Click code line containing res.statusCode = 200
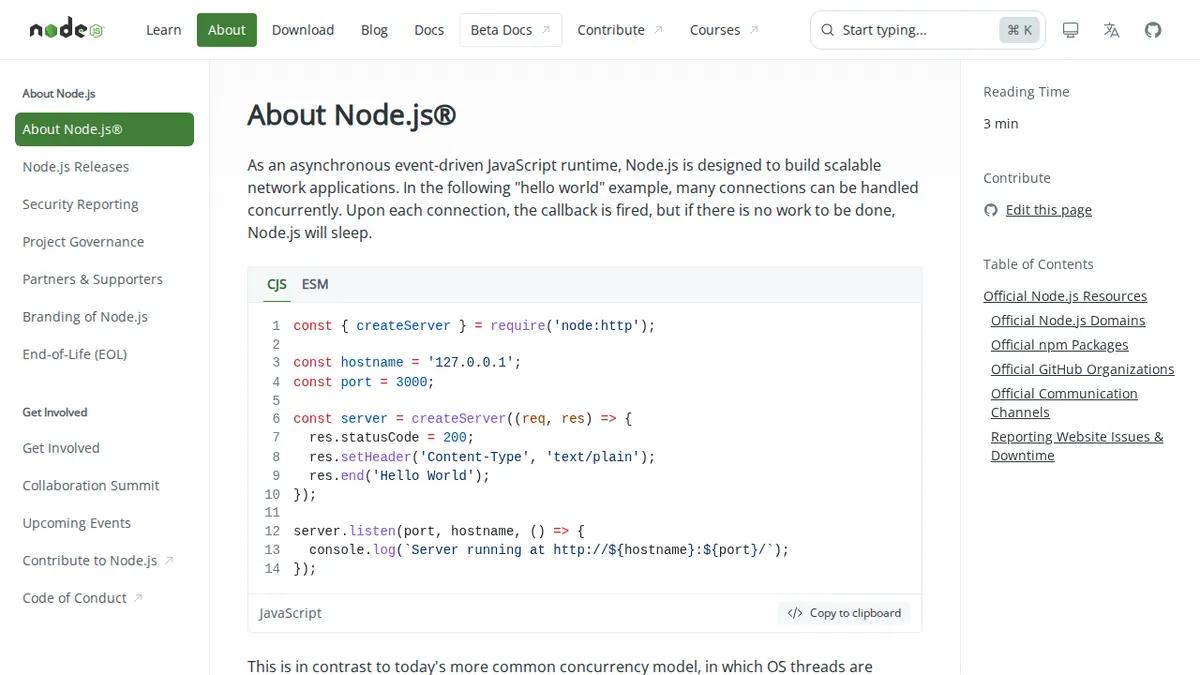This screenshot has height=675, width=1200. tap(391, 438)
